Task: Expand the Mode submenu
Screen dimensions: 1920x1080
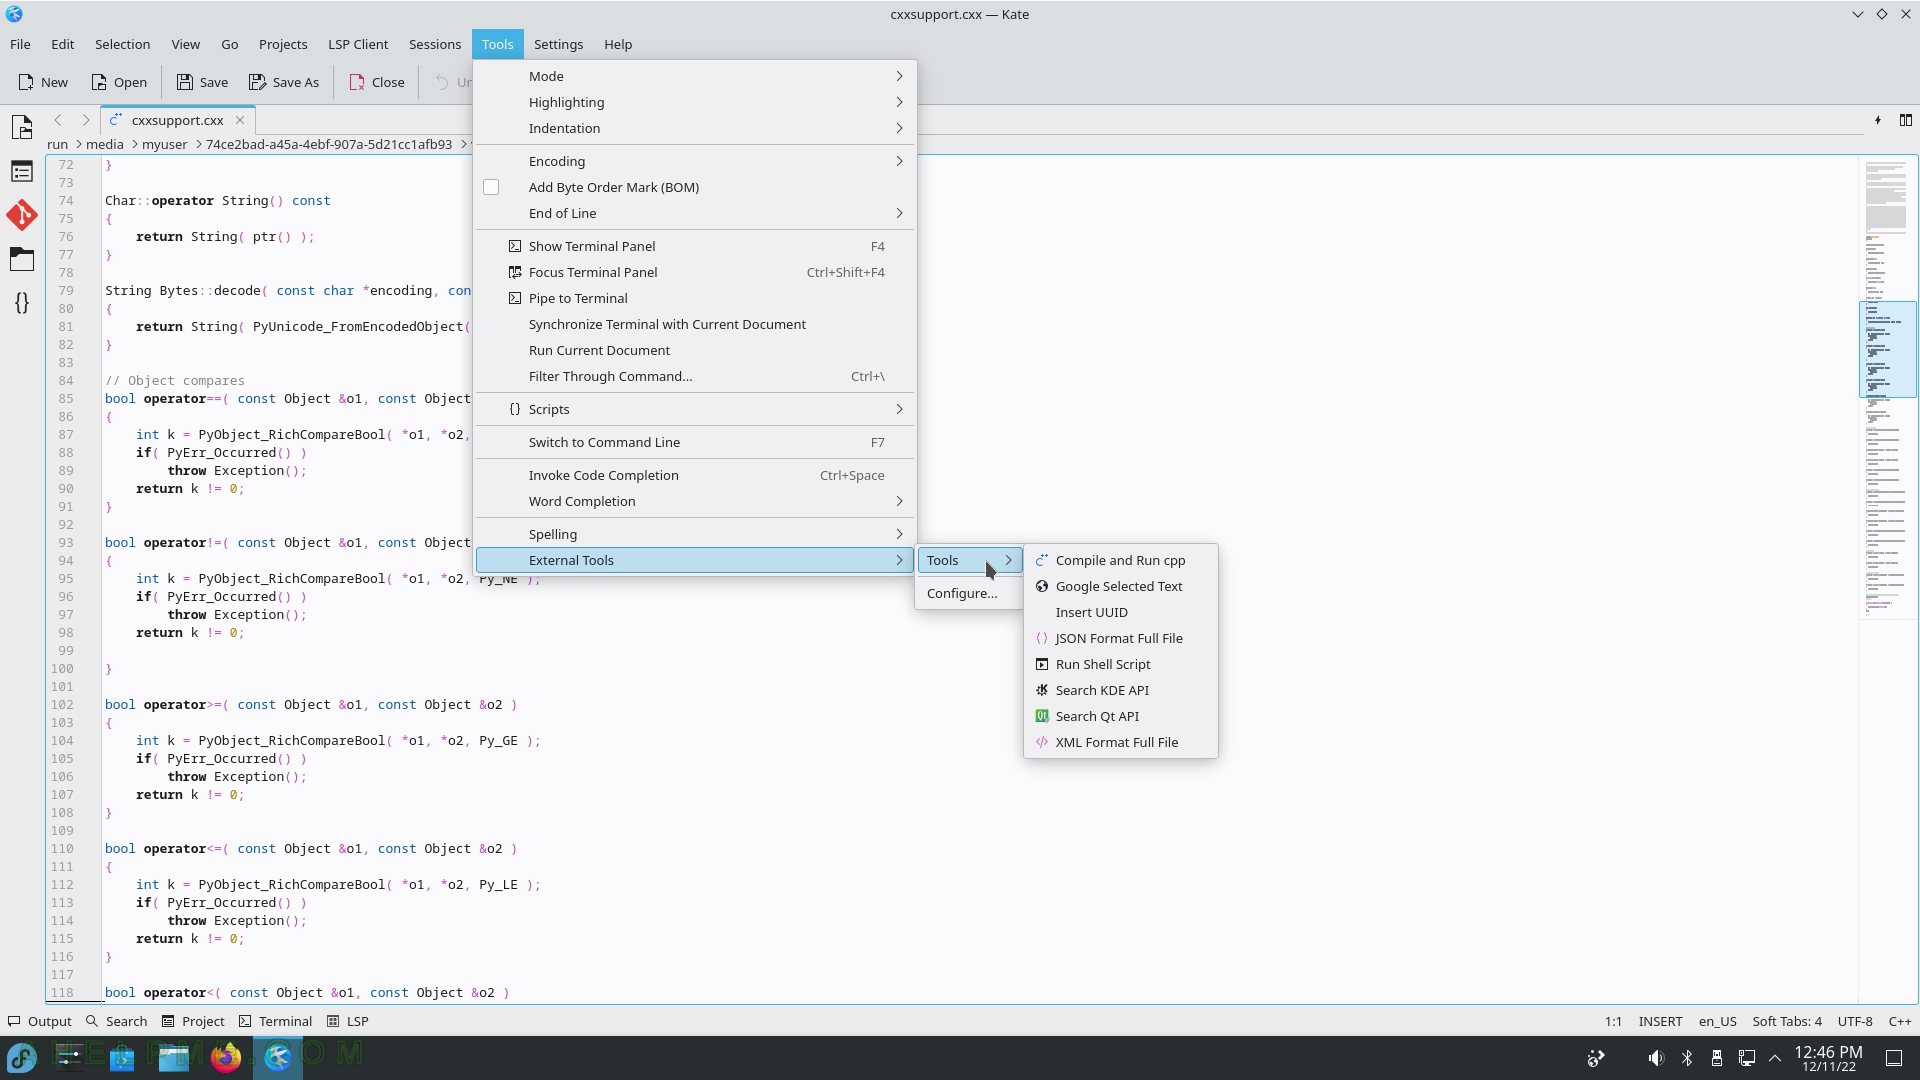Action: point(695,76)
